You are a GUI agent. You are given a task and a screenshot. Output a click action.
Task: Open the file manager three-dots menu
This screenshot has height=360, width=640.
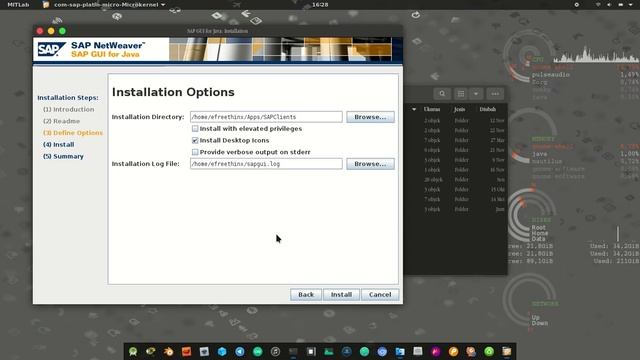(495, 94)
